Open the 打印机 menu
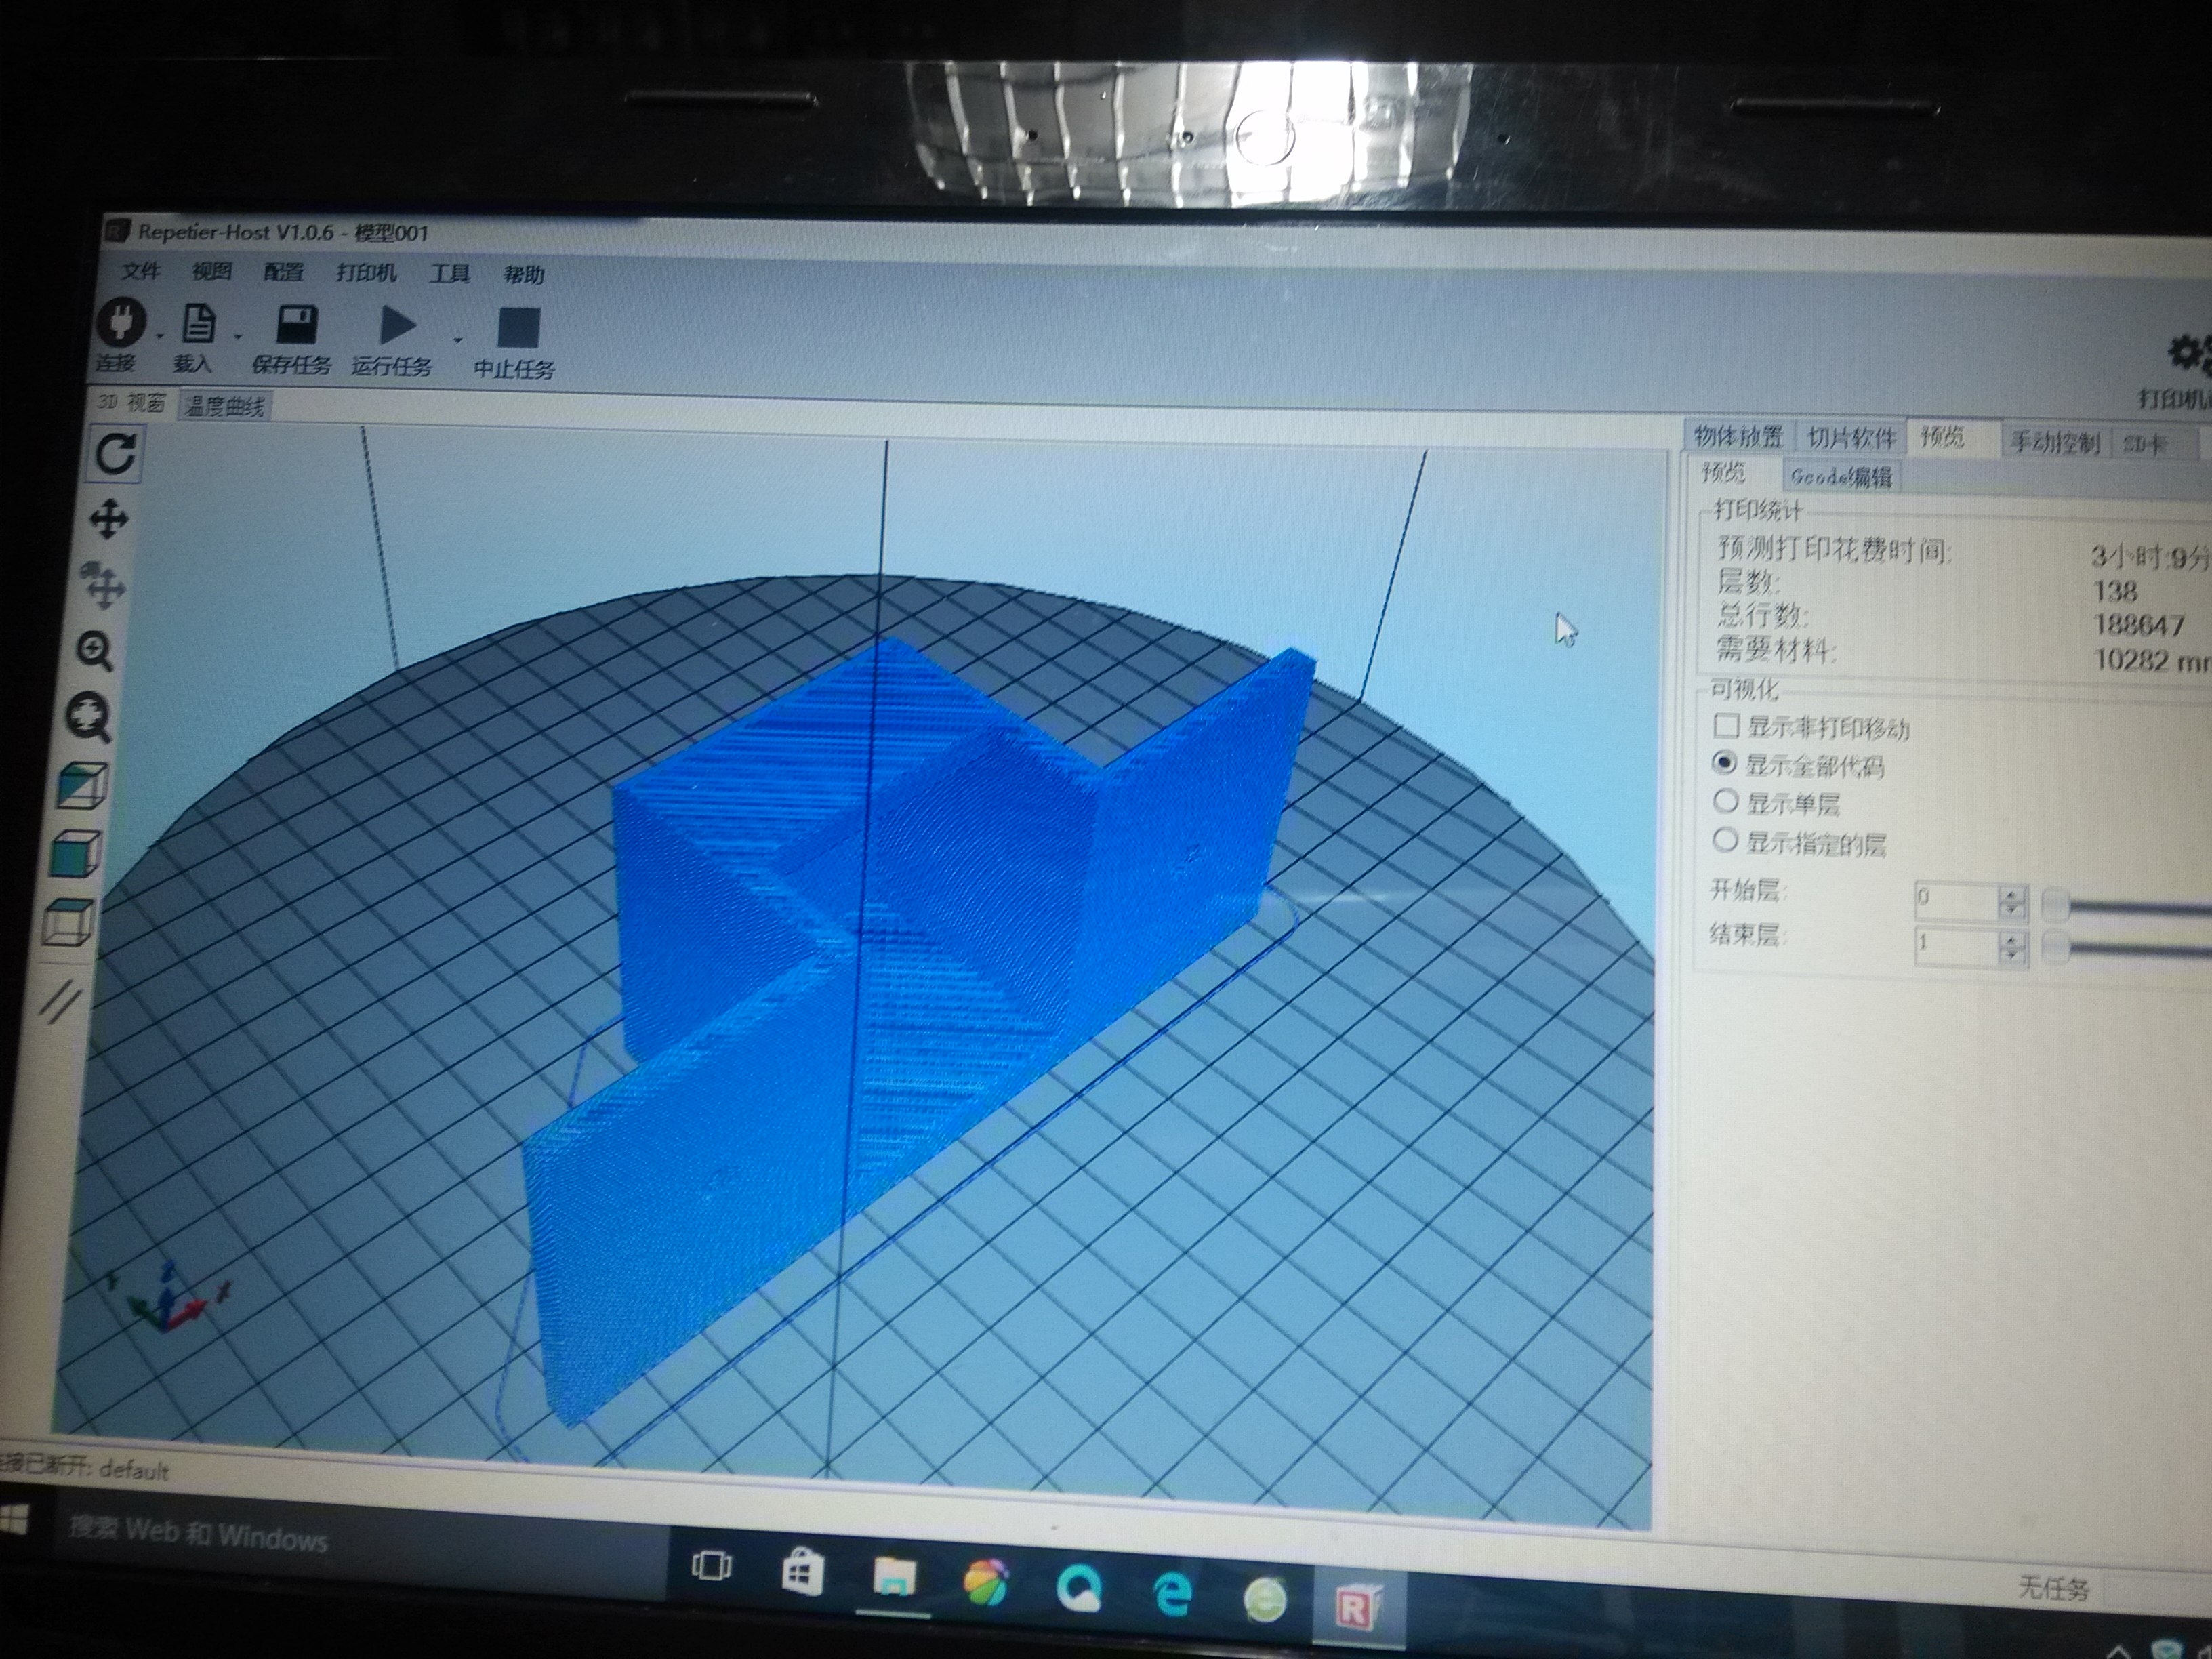 [x=366, y=273]
